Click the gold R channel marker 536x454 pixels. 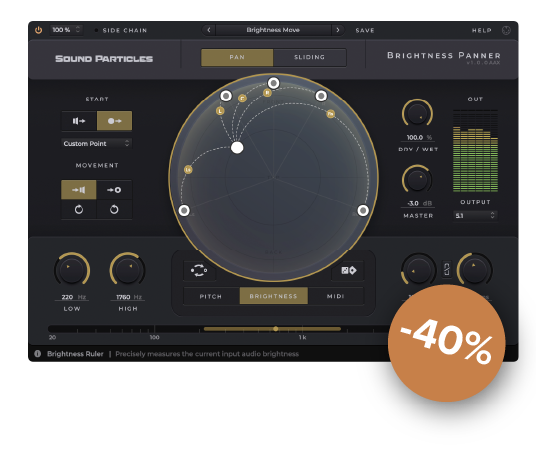tap(267, 92)
